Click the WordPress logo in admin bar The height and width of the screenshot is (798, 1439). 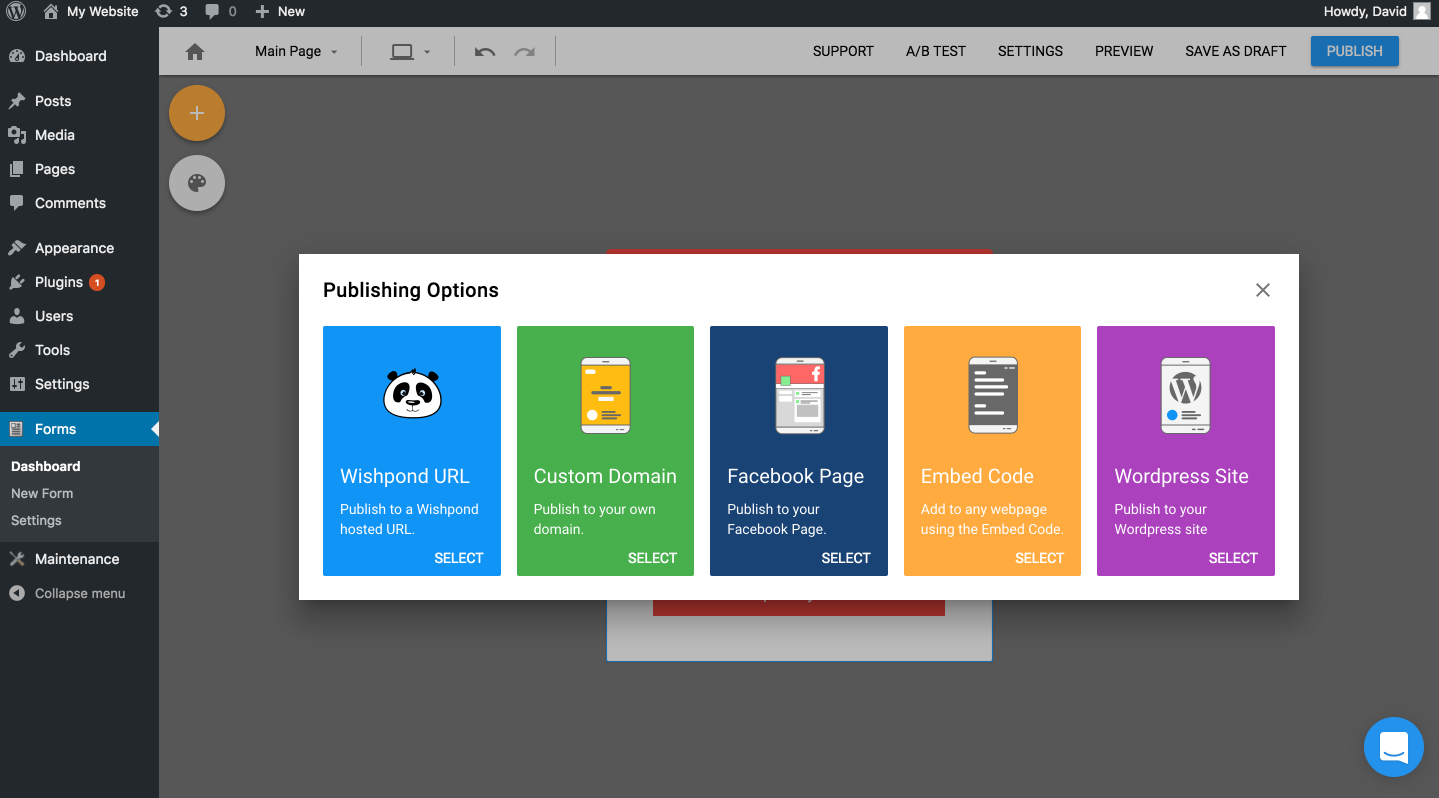point(16,12)
